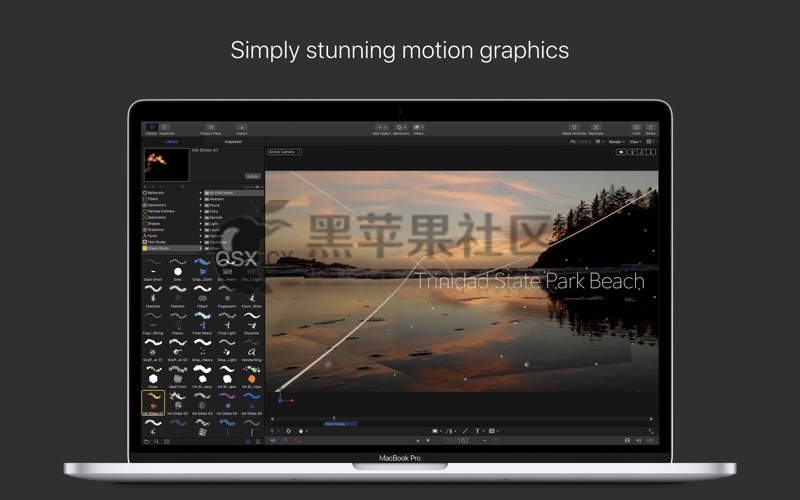
Task: Choose the Rectangle shape tool
Action: pos(436,431)
